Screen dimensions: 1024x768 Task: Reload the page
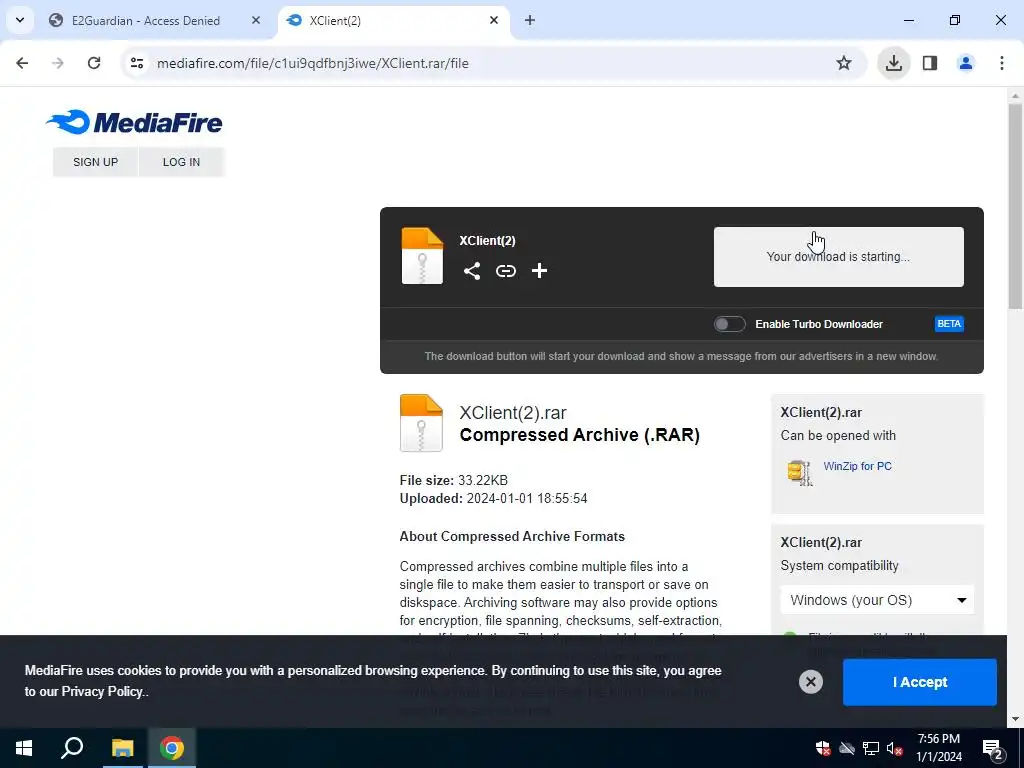pyautogui.click(x=94, y=63)
